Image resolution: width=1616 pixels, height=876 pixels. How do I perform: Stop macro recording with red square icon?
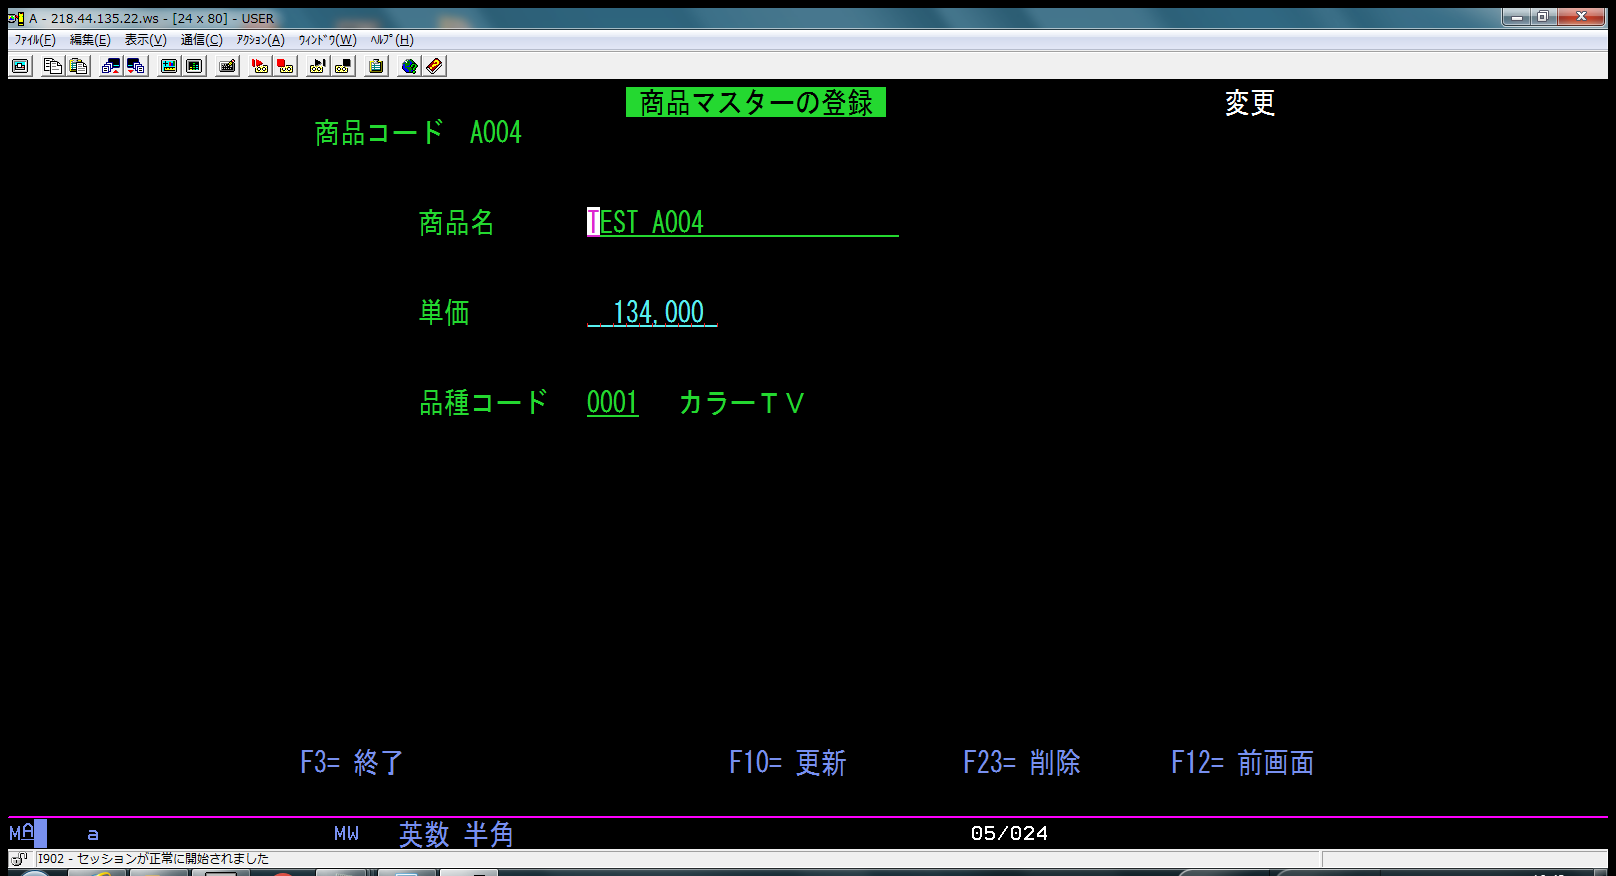pos(285,66)
